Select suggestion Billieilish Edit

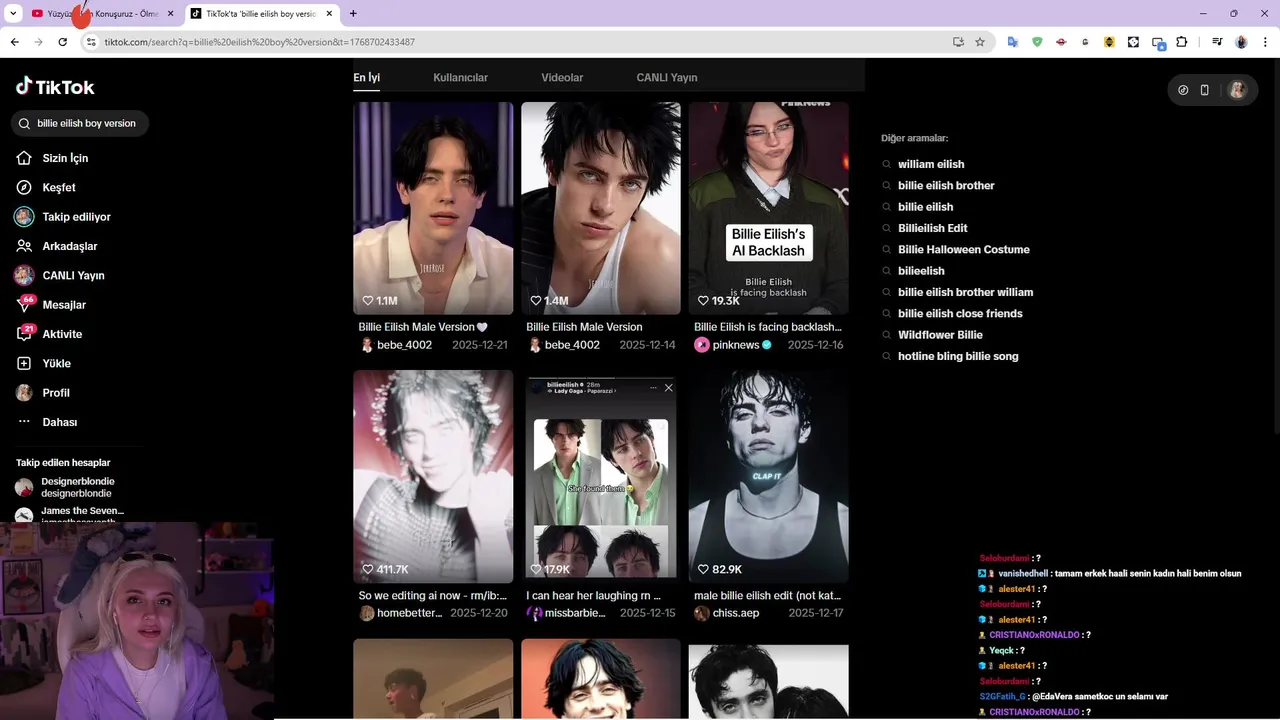click(x=932, y=228)
